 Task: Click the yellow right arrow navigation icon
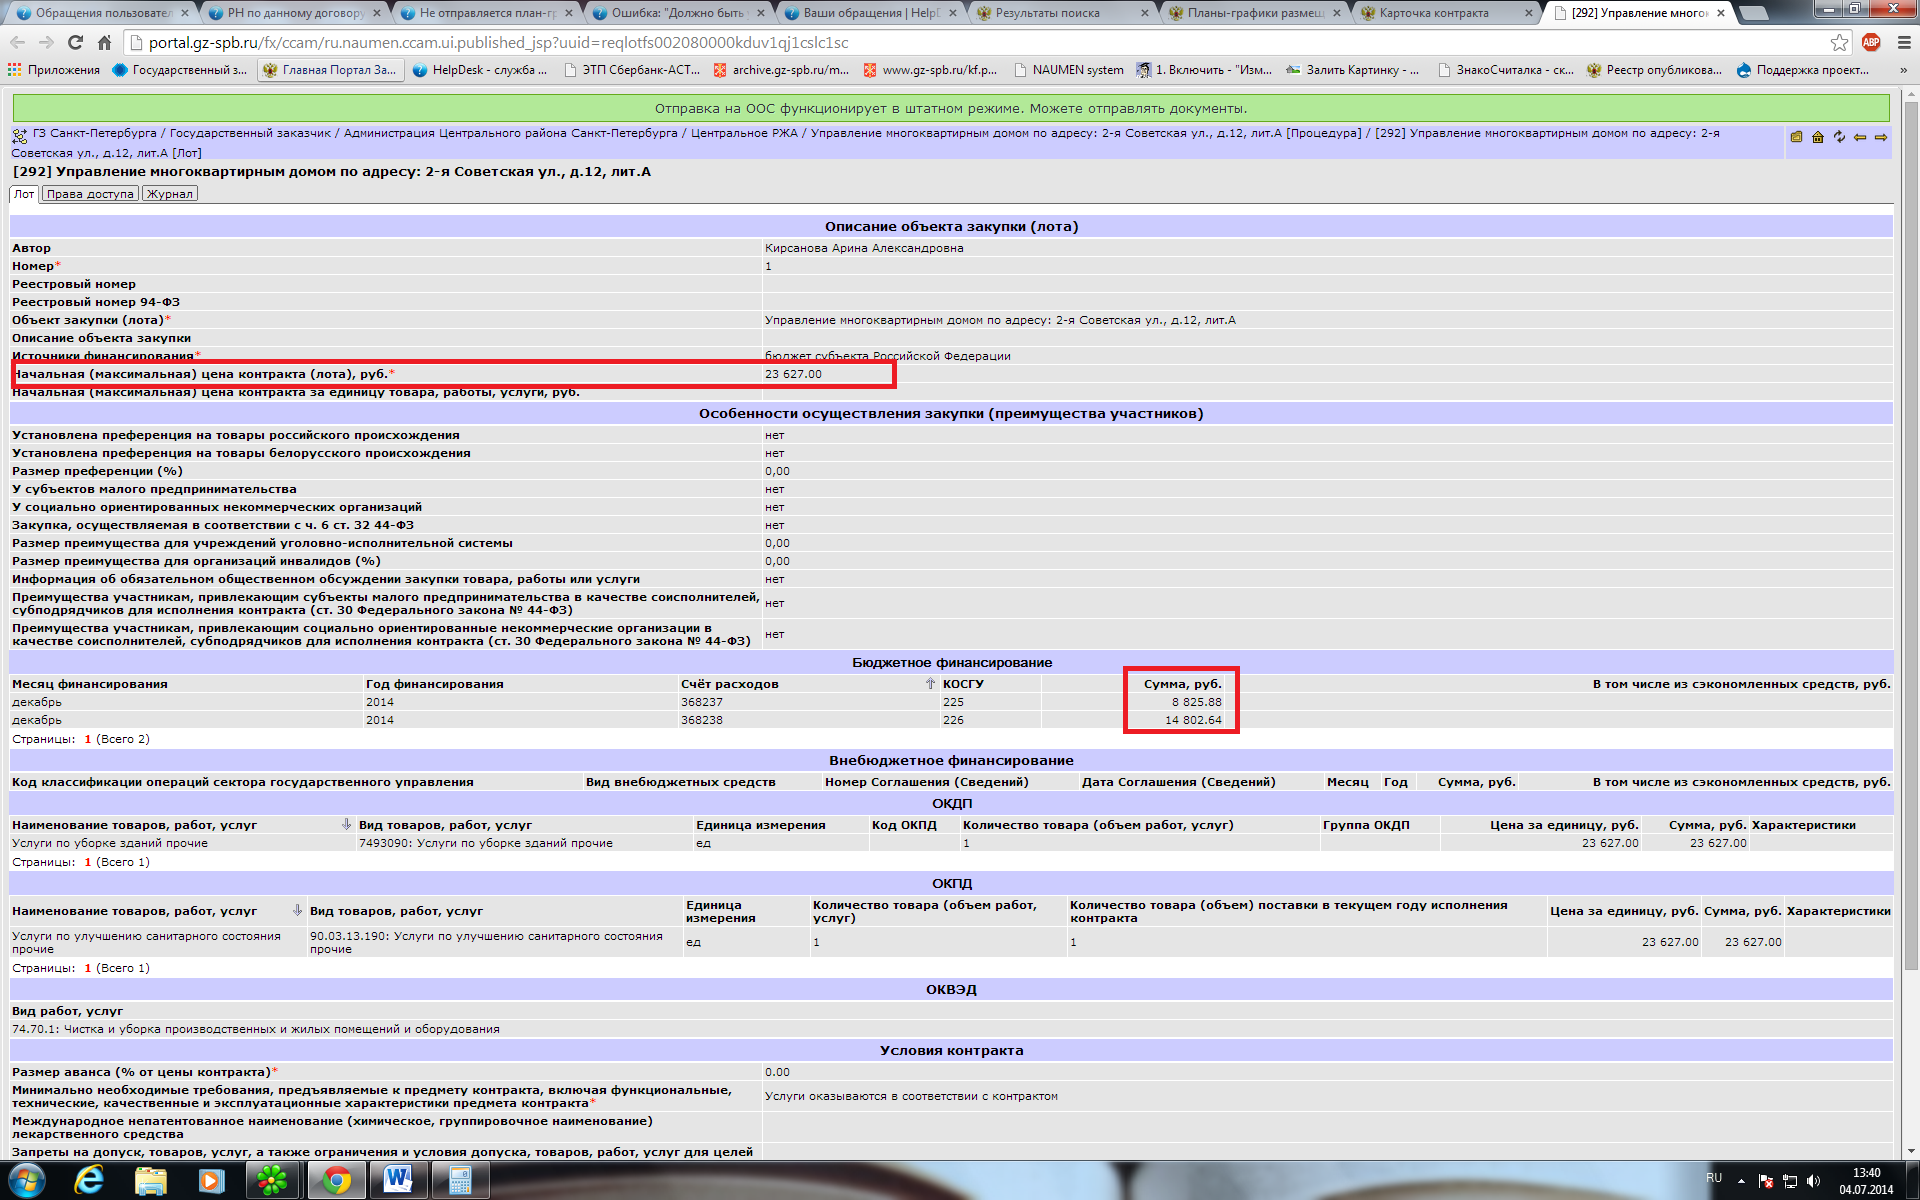1881,137
